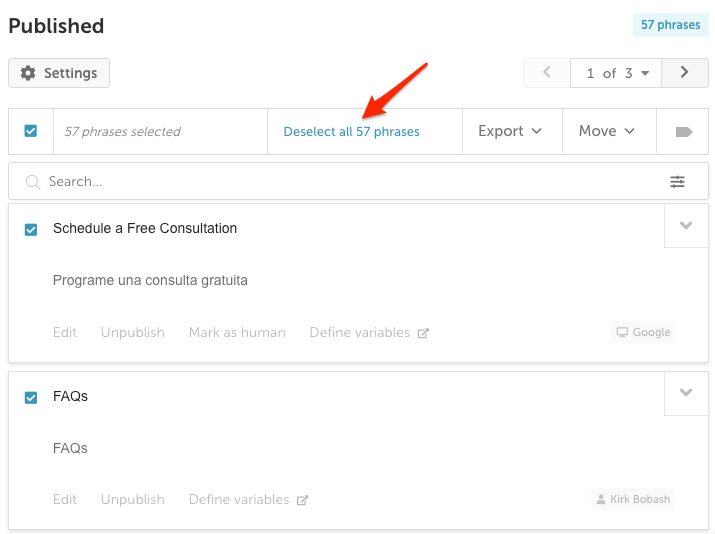Click Settings gear icon
Viewport: 715px width, 534px height.
(x=28, y=73)
